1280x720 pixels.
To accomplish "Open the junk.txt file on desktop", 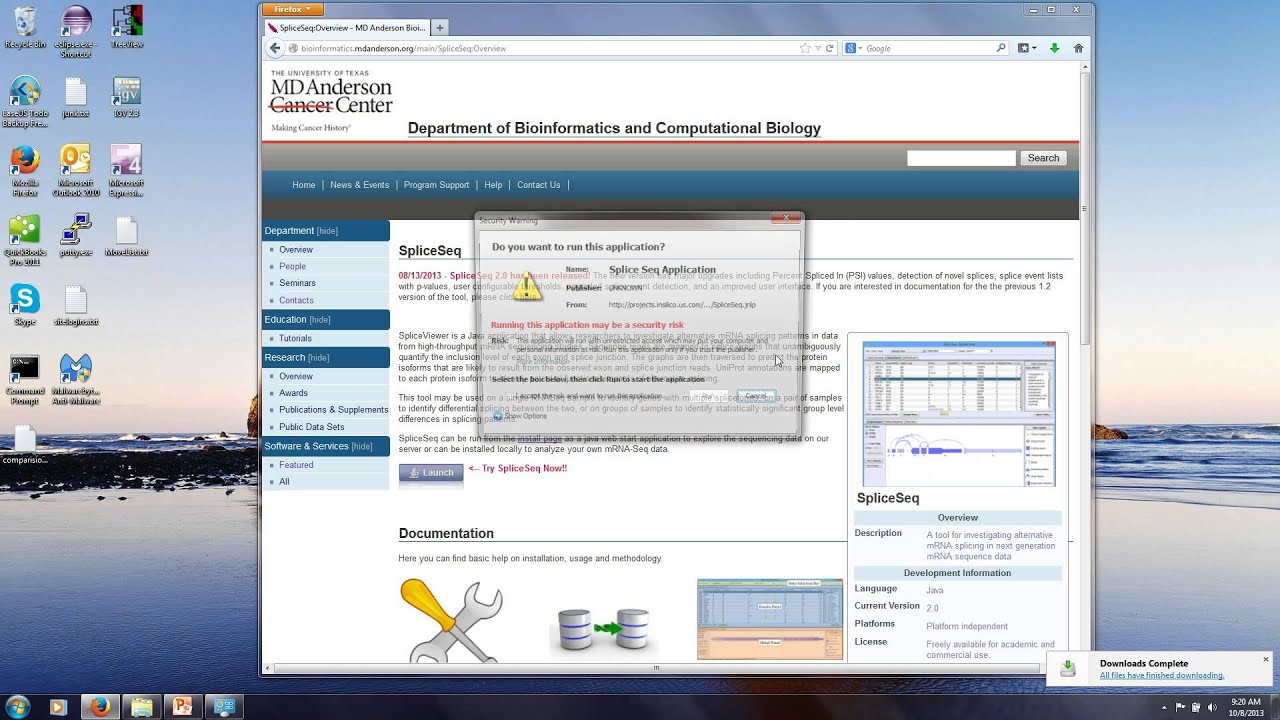I will pos(76,97).
